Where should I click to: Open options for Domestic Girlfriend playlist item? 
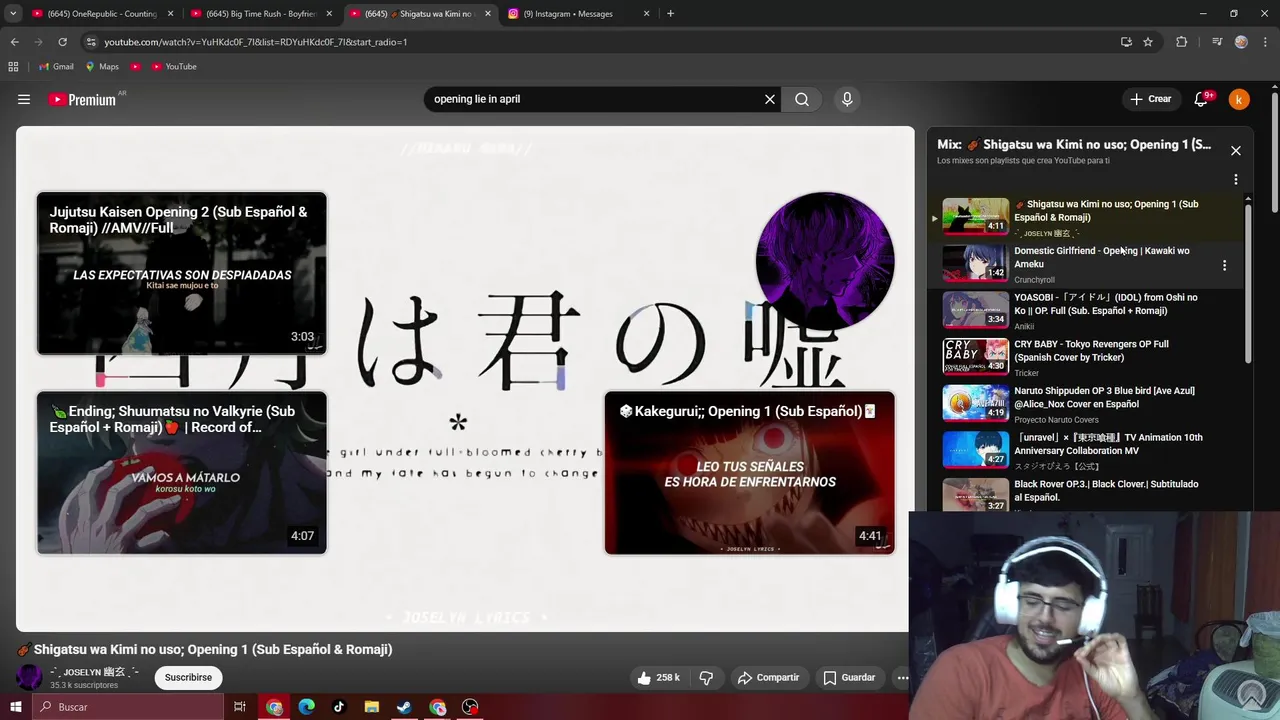[x=1224, y=265]
